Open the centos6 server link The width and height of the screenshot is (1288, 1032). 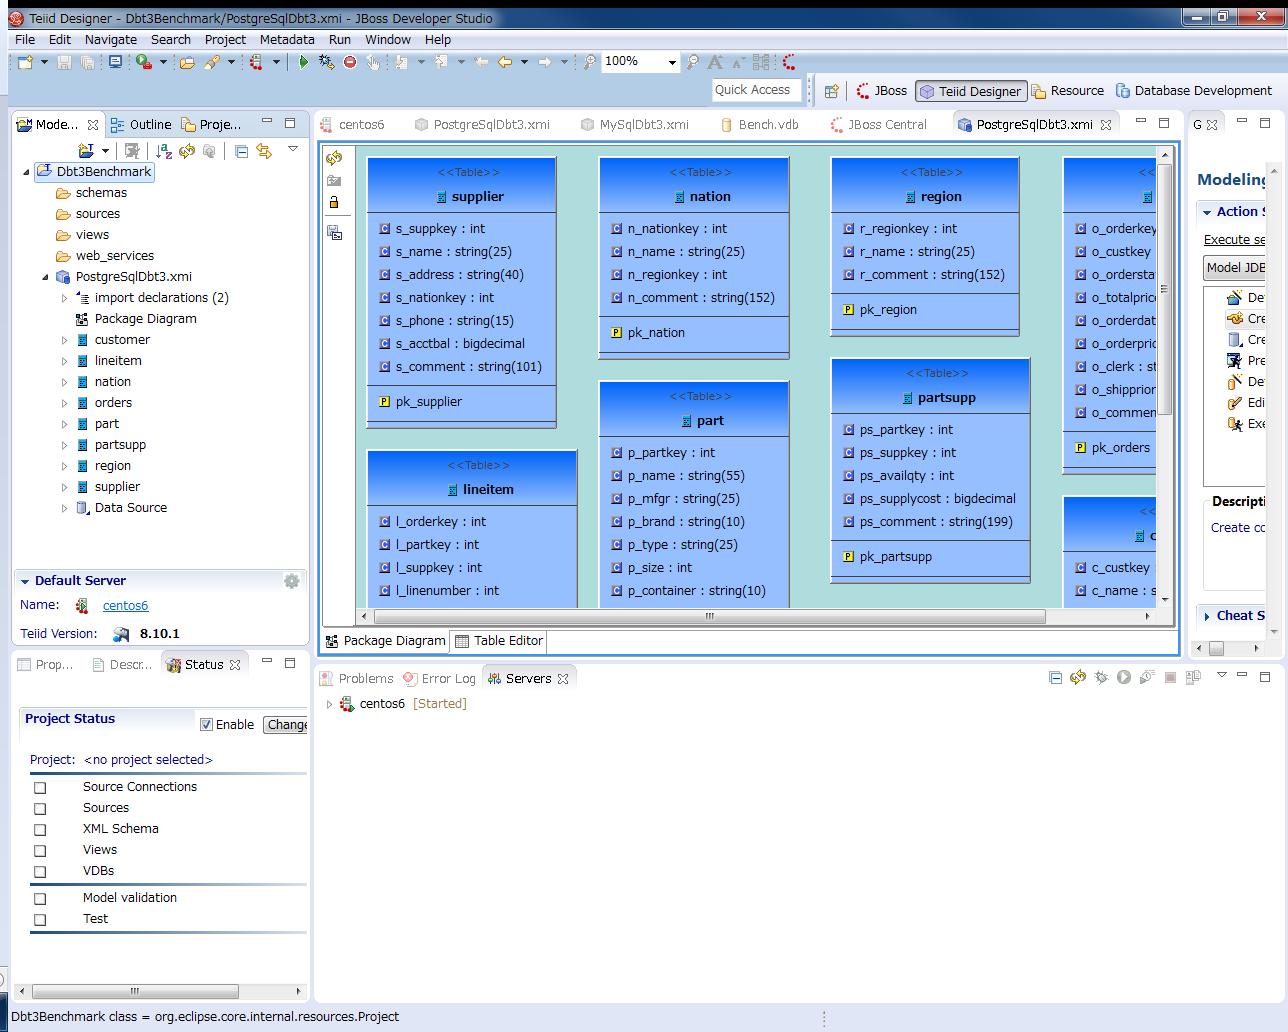tap(125, 606)
